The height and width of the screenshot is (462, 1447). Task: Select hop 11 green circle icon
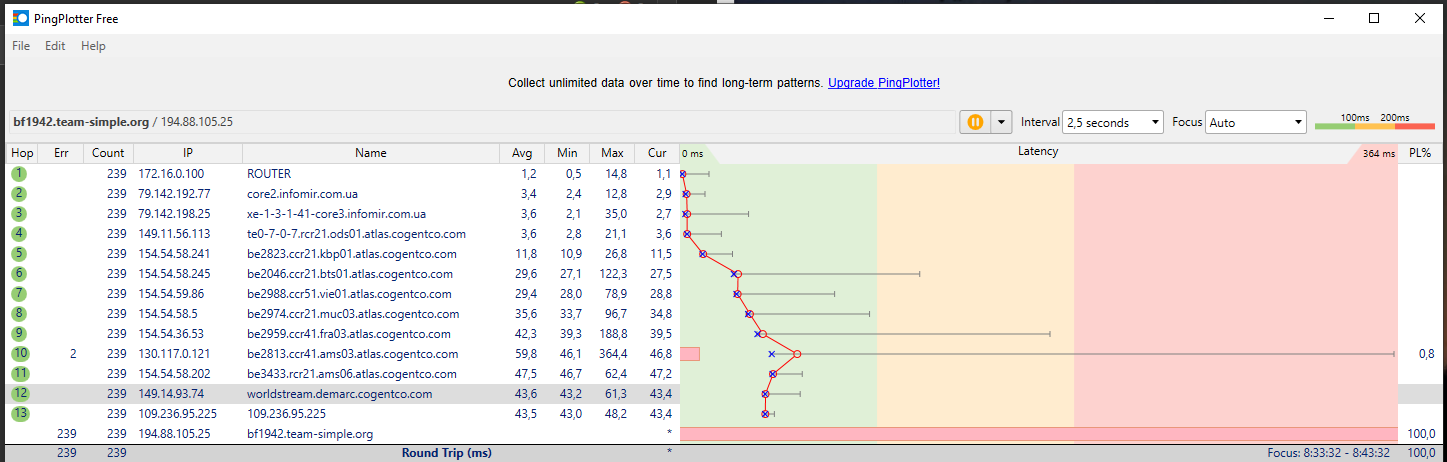(x=20, y=373)
